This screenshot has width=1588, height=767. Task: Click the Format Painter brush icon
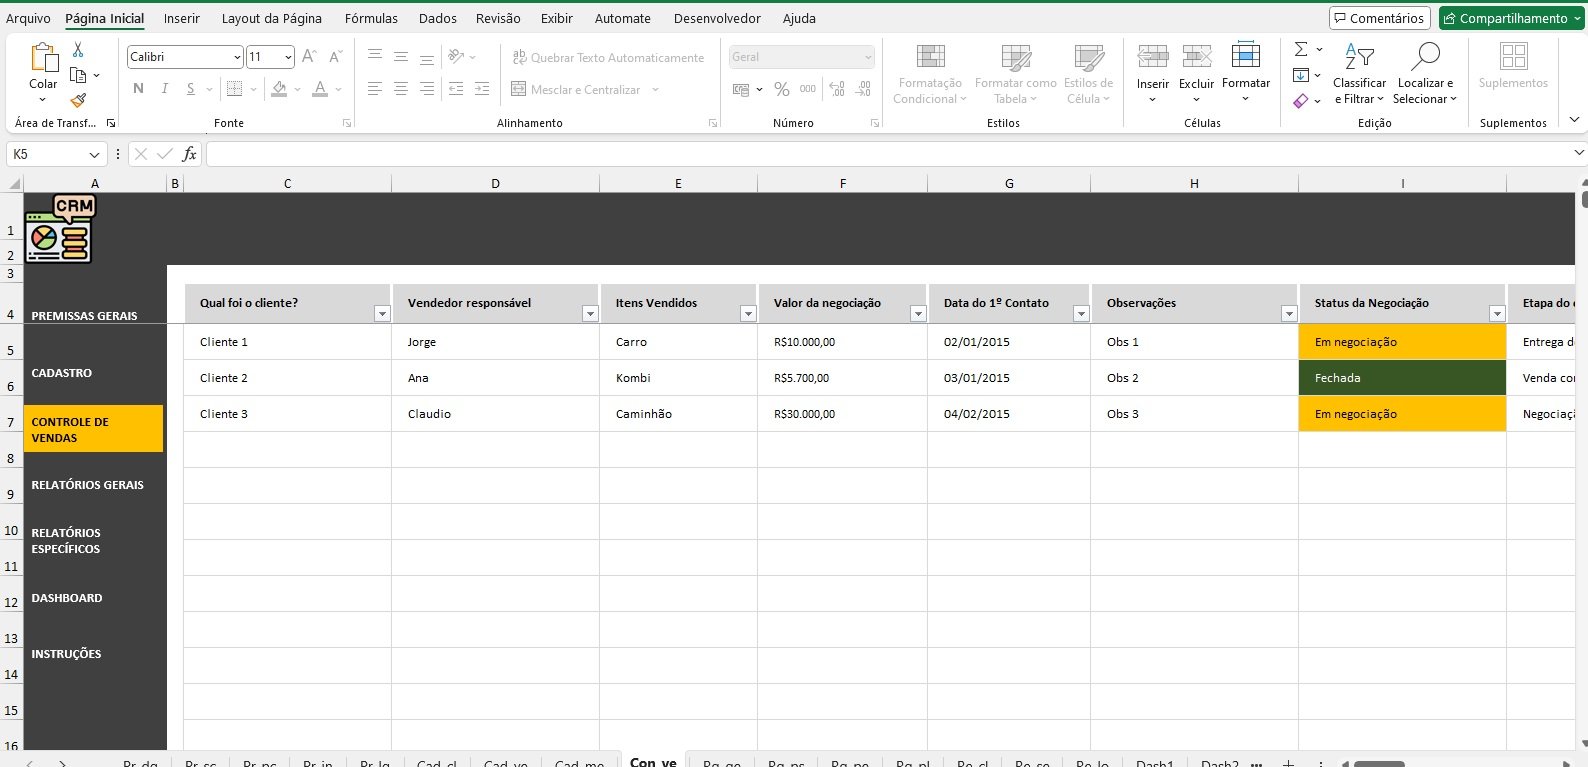point(78,100)
